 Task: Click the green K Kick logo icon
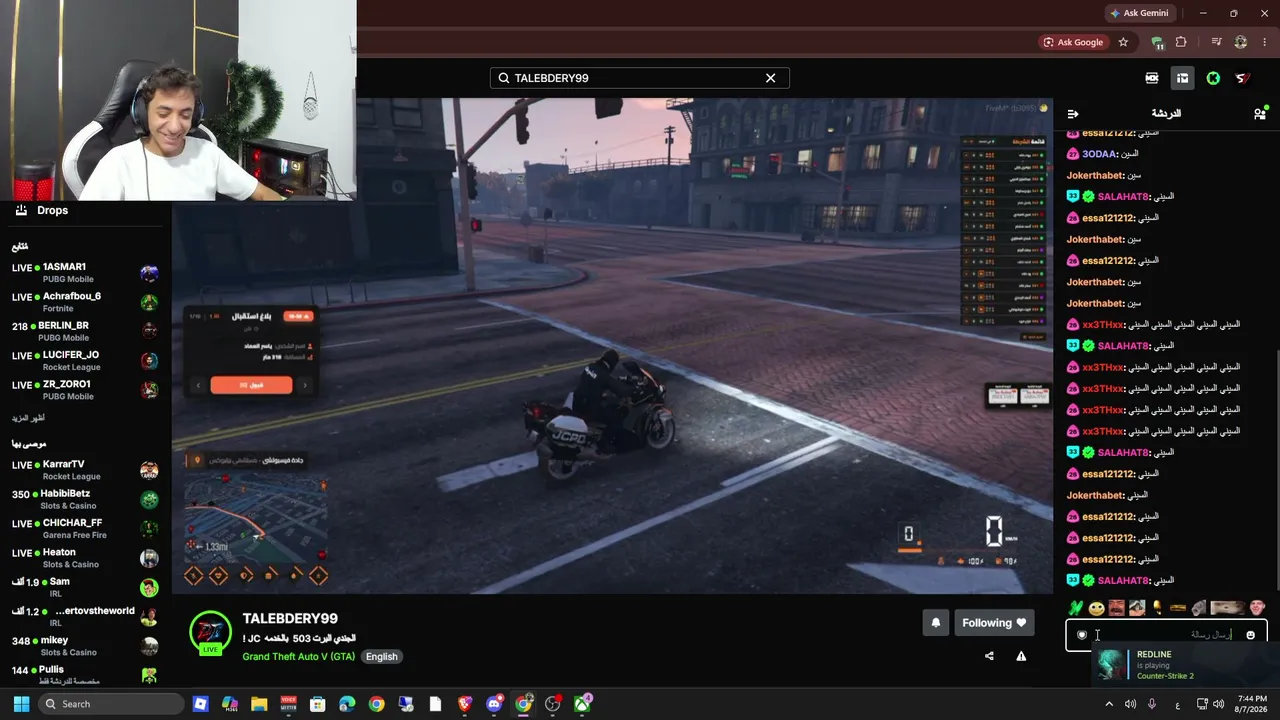click(x=1213, y=78)
